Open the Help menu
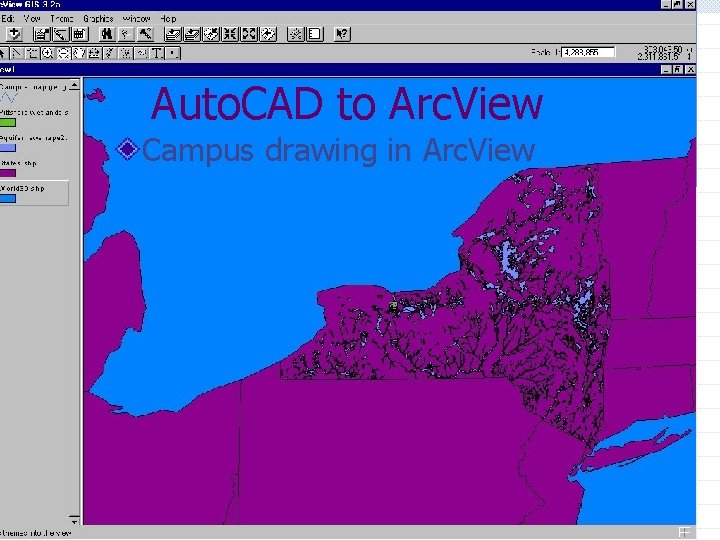Screen dimensions: 720x540 pyautogui.click(x=168, y=19)
